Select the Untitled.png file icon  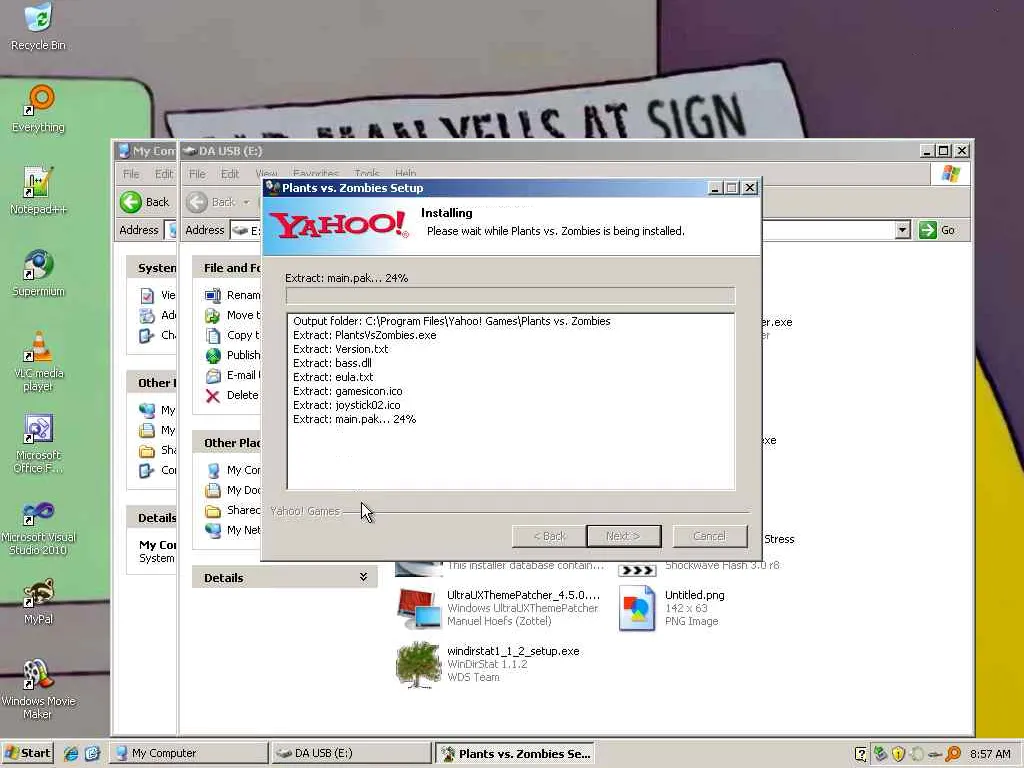[x=637, y=608]
